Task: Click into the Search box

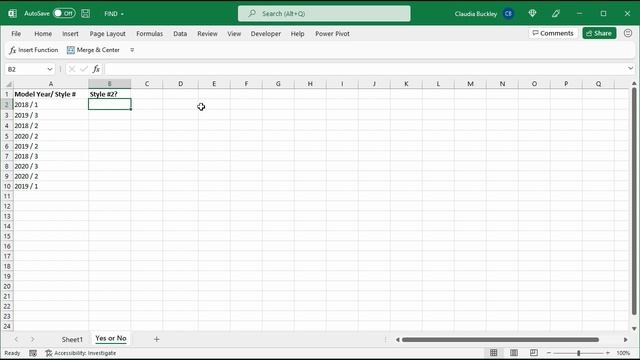Action: click(x=324, y=13)
